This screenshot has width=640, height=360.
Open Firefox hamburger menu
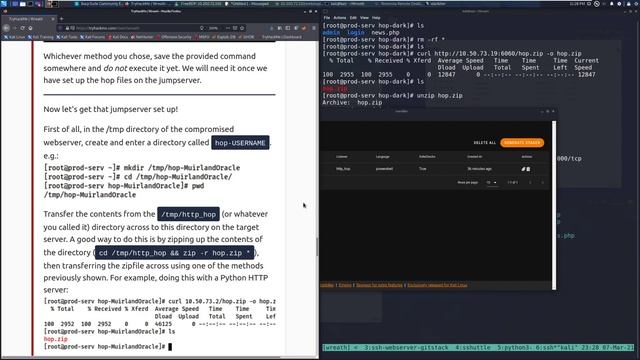[313, 28]
